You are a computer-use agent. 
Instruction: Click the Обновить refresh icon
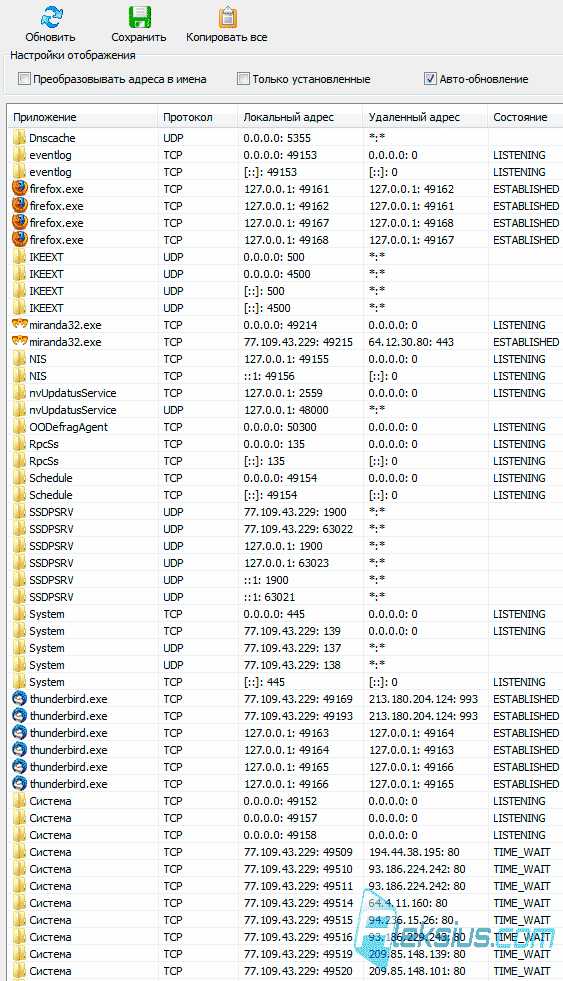51,16
